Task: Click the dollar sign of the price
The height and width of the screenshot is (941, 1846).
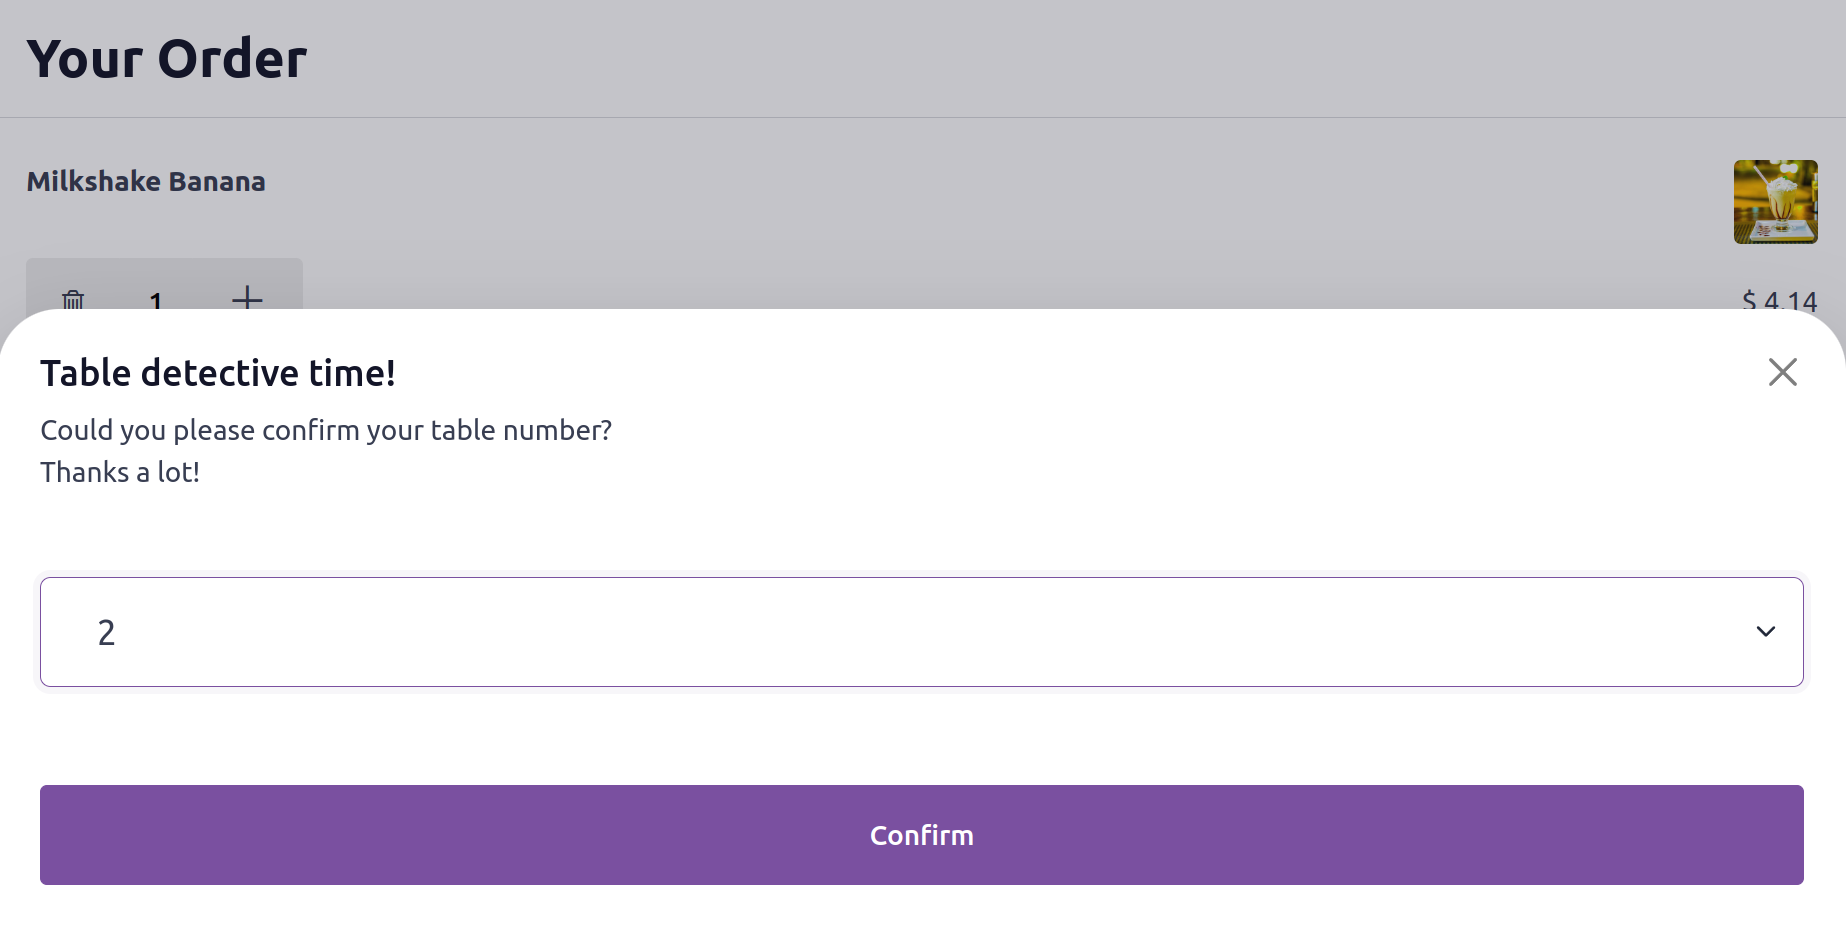Action: pyautogui.click(x=1749, y=300)
